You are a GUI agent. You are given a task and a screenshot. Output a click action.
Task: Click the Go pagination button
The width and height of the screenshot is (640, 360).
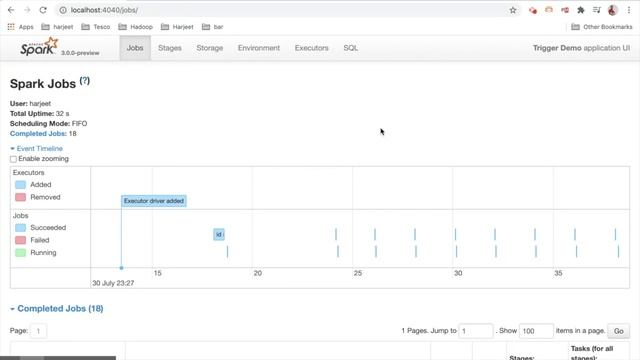click(x=618, y=331)
